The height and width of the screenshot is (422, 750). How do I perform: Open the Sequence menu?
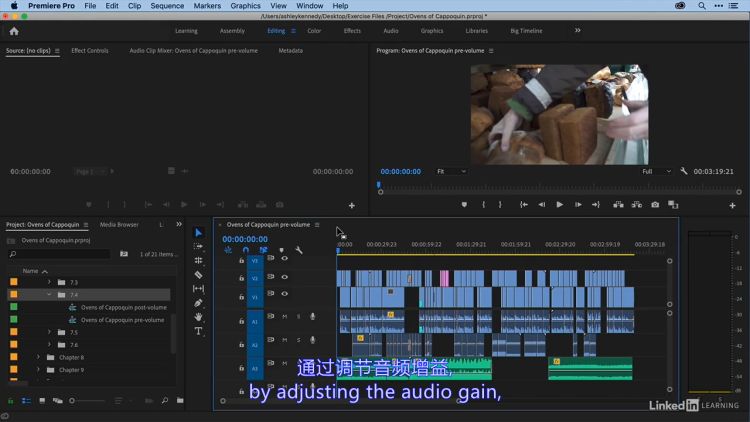click(167, 6)
